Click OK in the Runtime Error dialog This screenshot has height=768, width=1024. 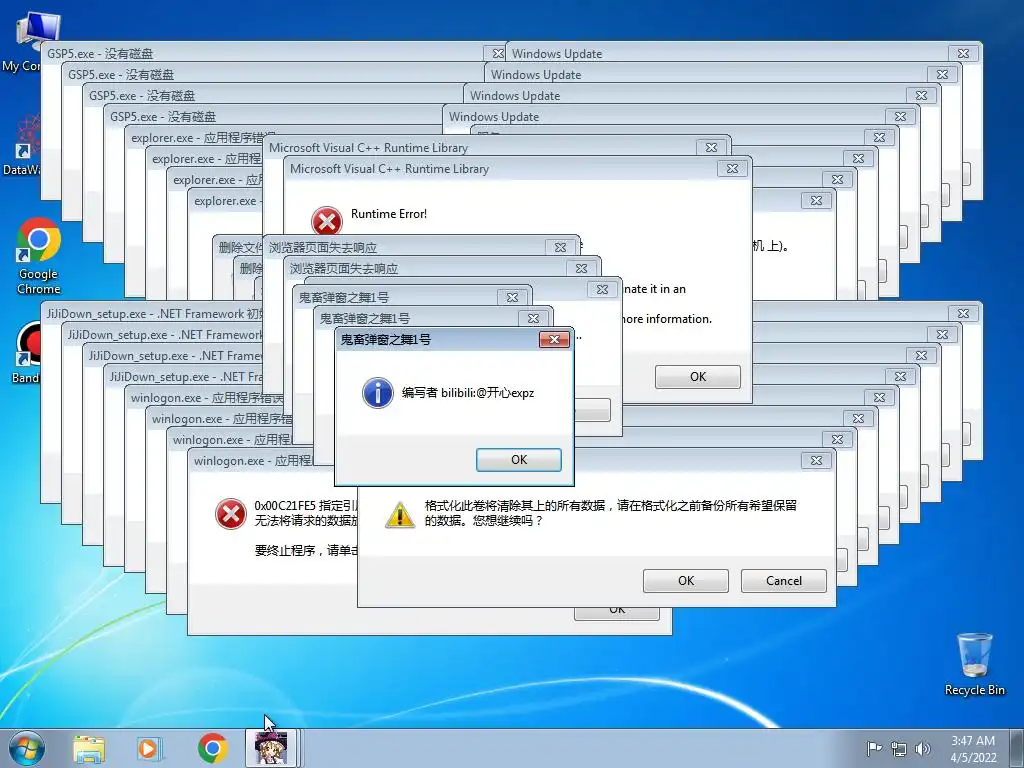[697, 377]
